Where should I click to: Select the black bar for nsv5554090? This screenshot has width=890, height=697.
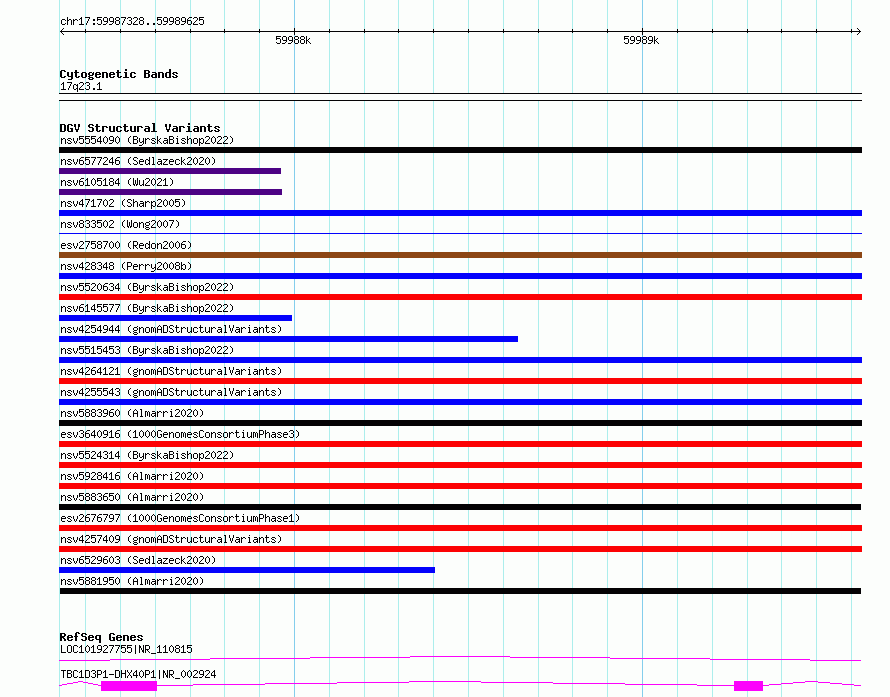460,150
